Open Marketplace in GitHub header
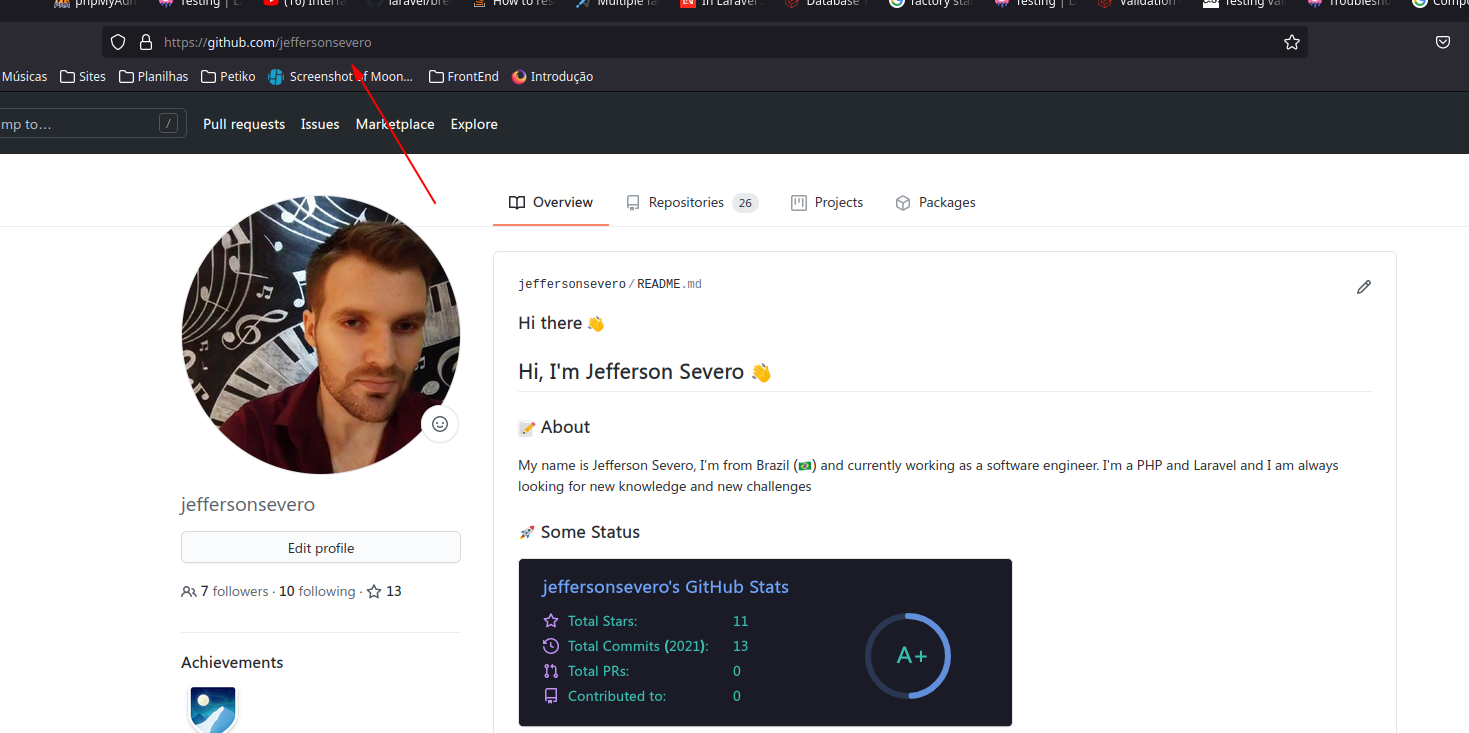Viewport: 1469px width, 733px height. 395,124
